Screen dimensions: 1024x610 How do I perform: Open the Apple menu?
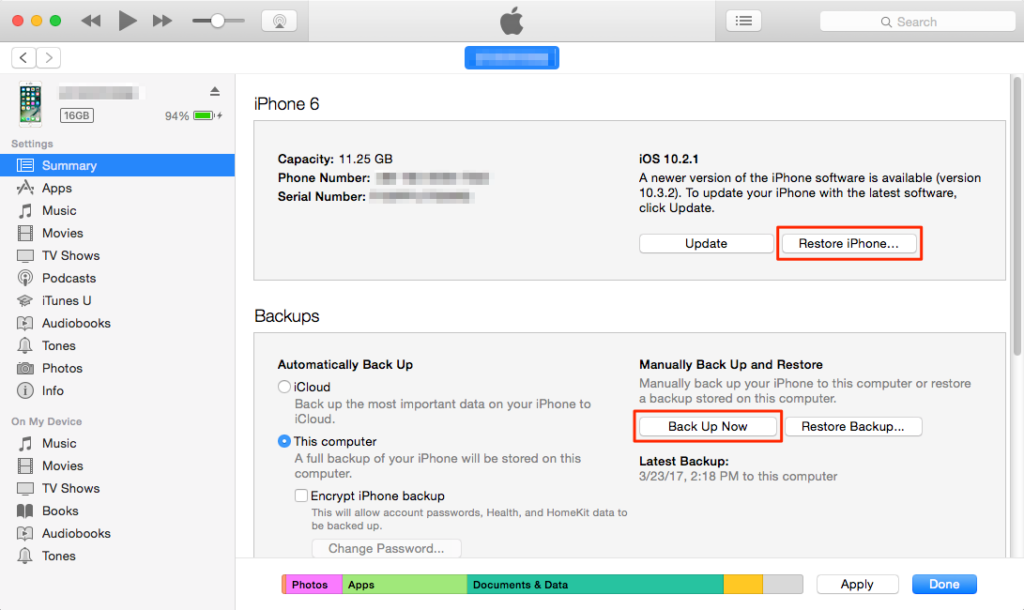[x=511, y=20]
